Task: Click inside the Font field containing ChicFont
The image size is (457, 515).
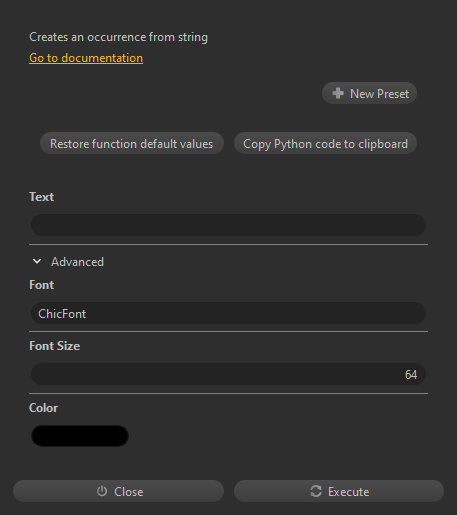Action: [x=228, y=313]
